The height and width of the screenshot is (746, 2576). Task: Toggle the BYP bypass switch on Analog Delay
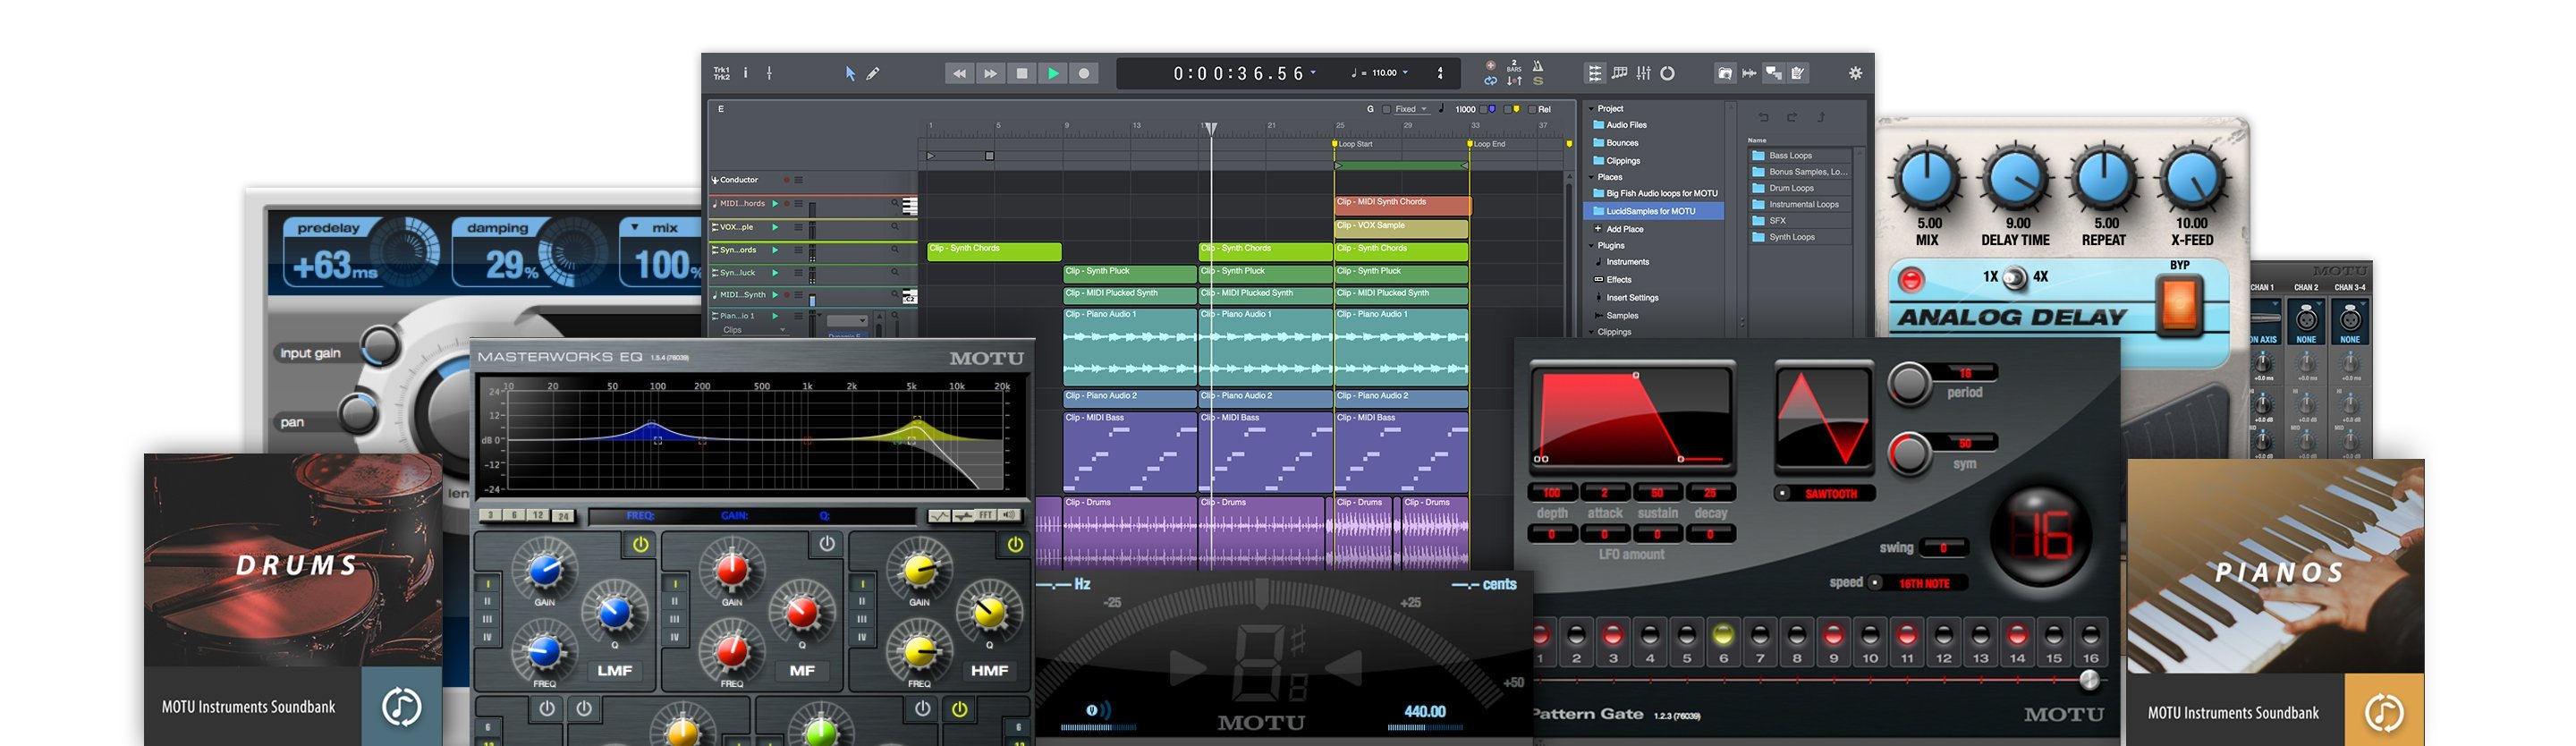2179,303
